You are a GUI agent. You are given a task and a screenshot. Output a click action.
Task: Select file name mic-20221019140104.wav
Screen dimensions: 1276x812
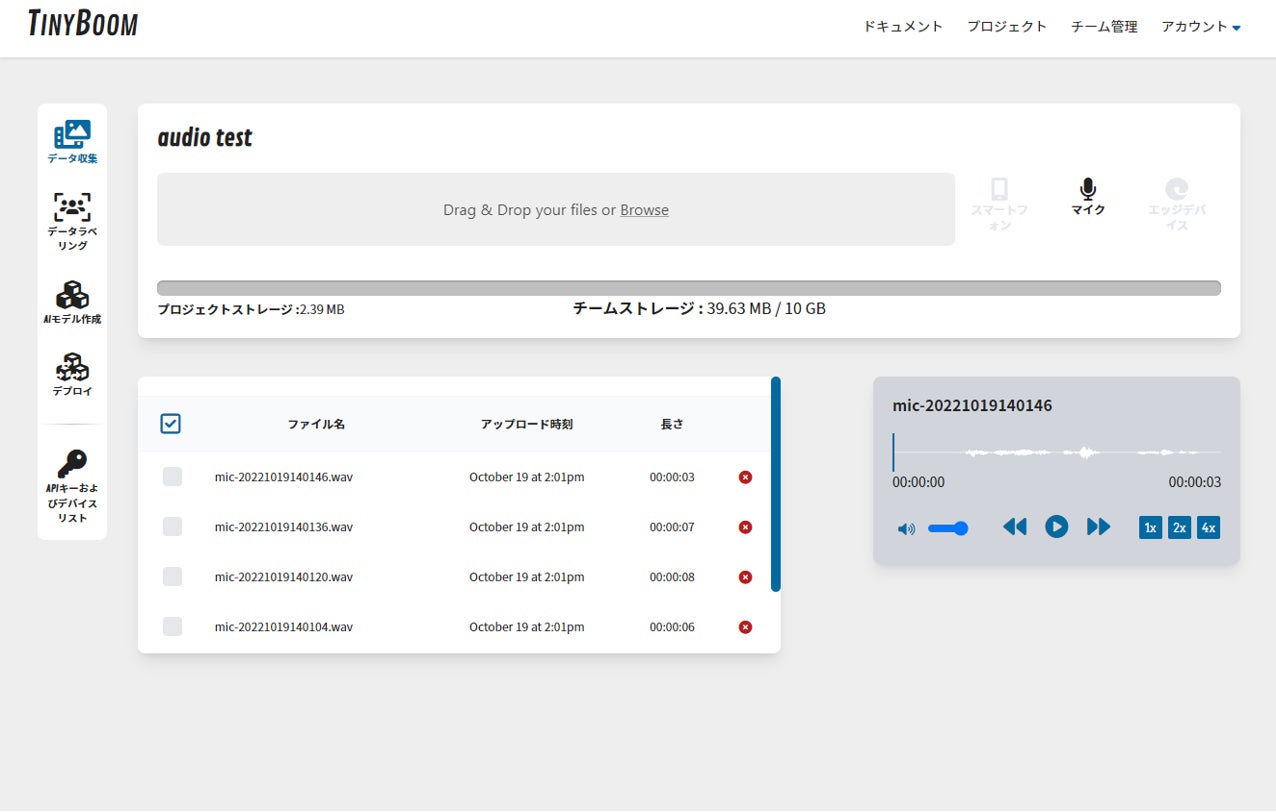coord(284,627)
